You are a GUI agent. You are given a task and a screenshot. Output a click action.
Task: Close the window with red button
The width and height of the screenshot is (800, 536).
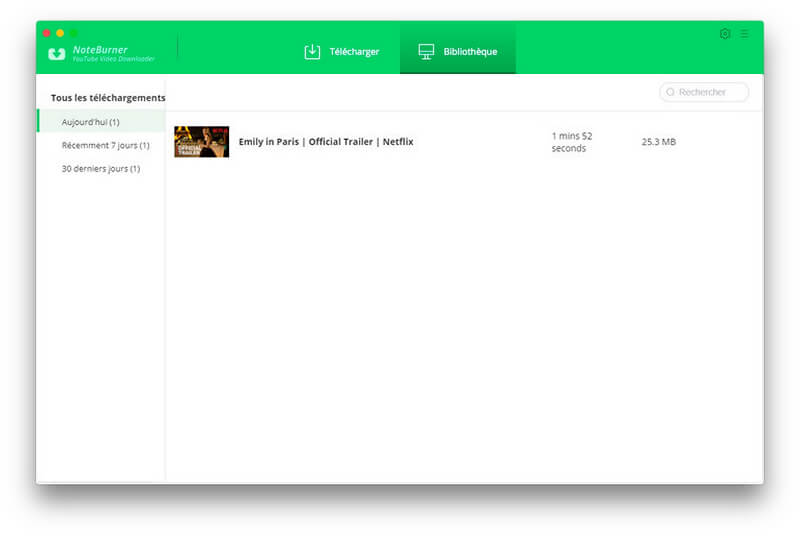(46, 33)
